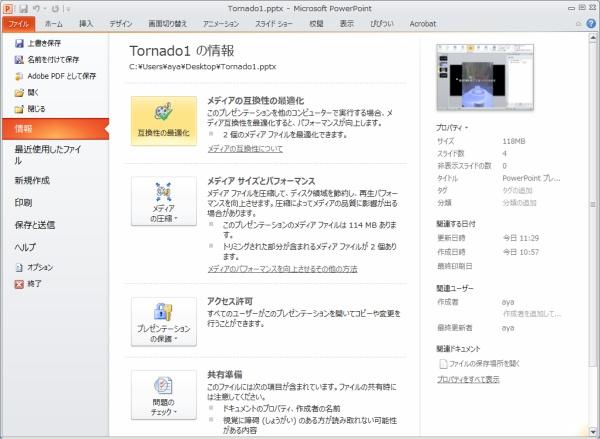Click the 共有準備 heading

click(225, 375)
